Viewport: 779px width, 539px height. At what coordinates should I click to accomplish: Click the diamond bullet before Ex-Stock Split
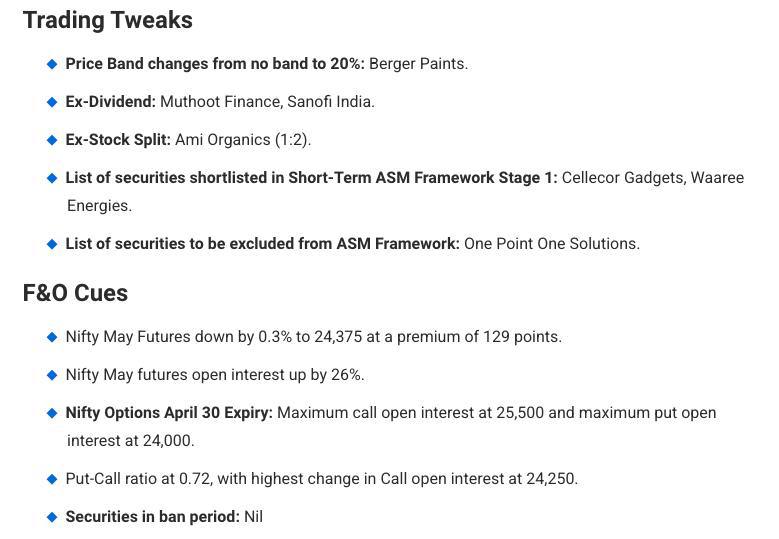(52, 140)
